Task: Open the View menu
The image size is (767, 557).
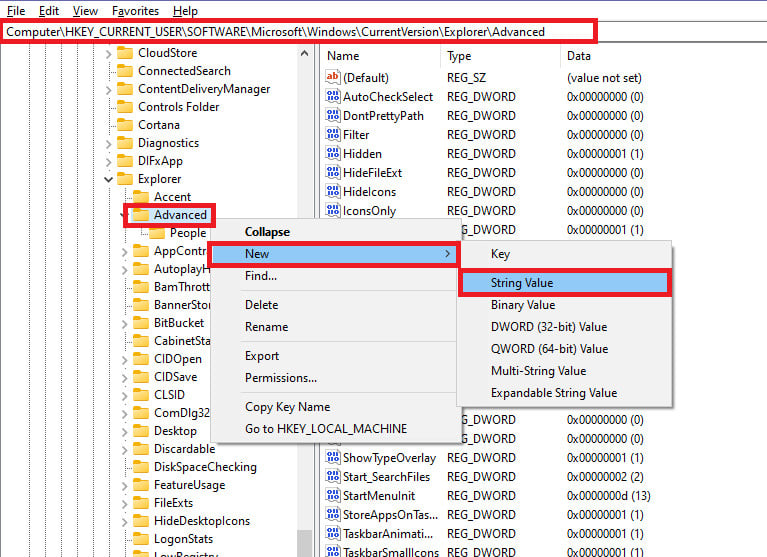Action: (x=85, y=11)
